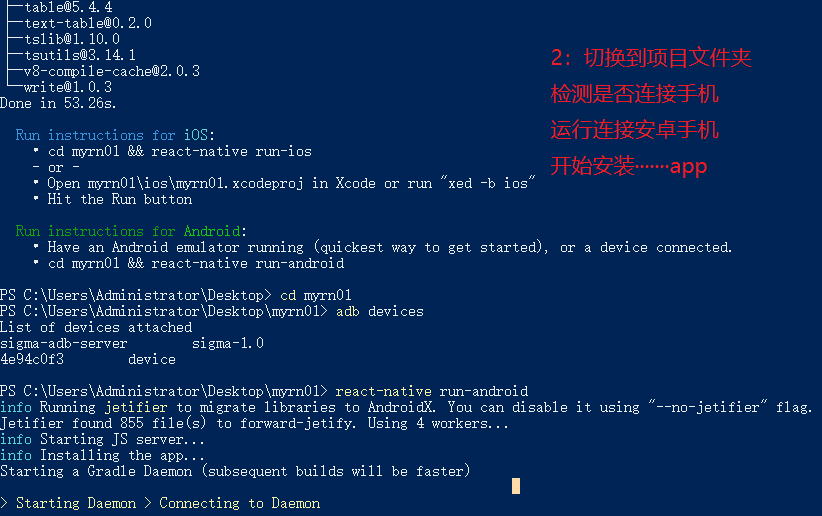The height and width of the screenshot is (516, 822).
Task: Click the red annotation '检测是否连接手机'
Action: [634, 94]
